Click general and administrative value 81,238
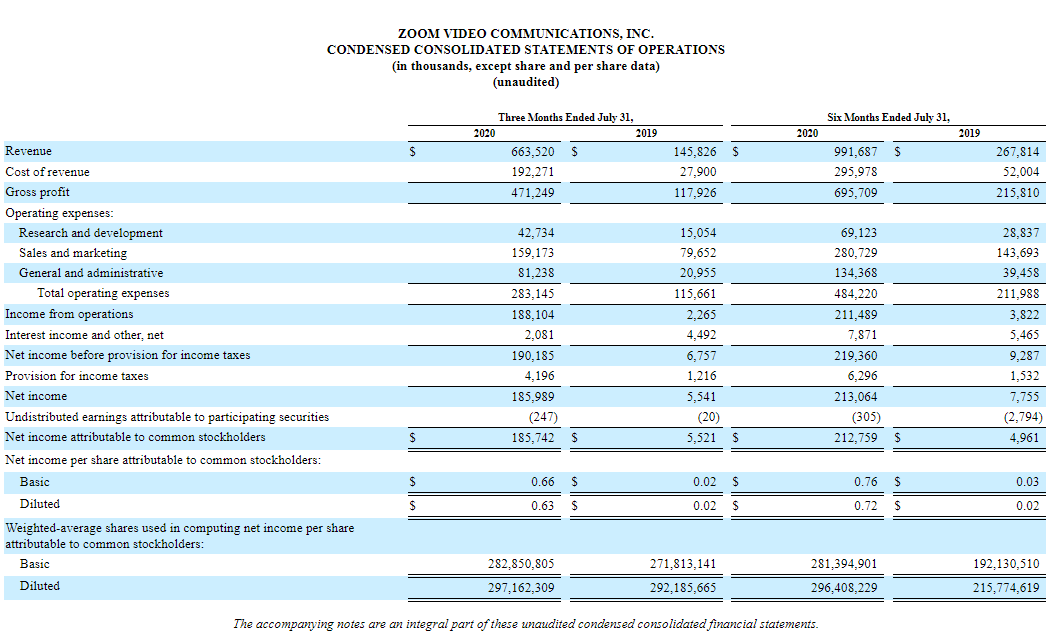The height and width of the screenshot is (638, 1053). (536, 273)
